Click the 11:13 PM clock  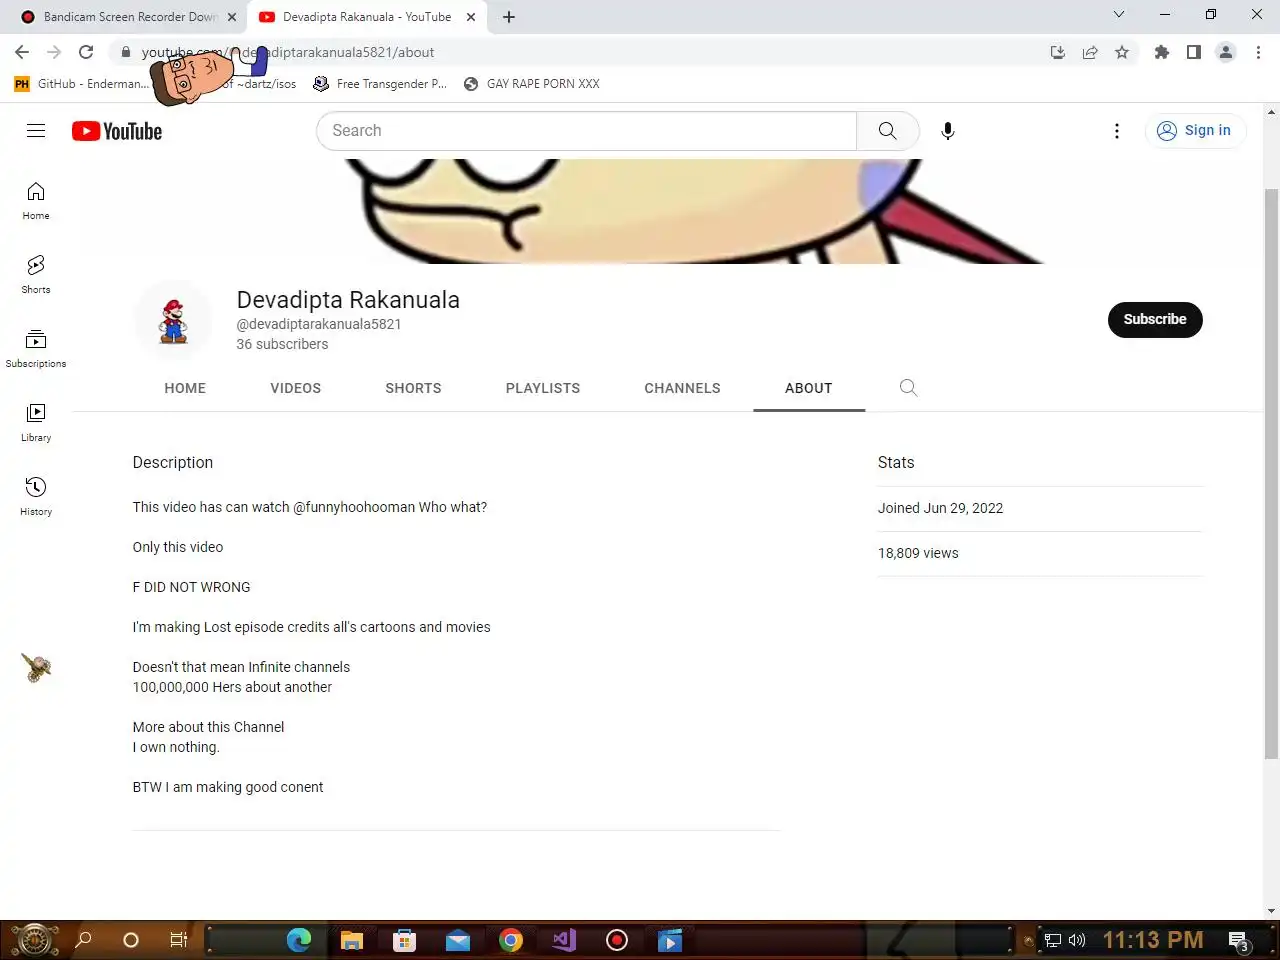[x=1153, y=940]
